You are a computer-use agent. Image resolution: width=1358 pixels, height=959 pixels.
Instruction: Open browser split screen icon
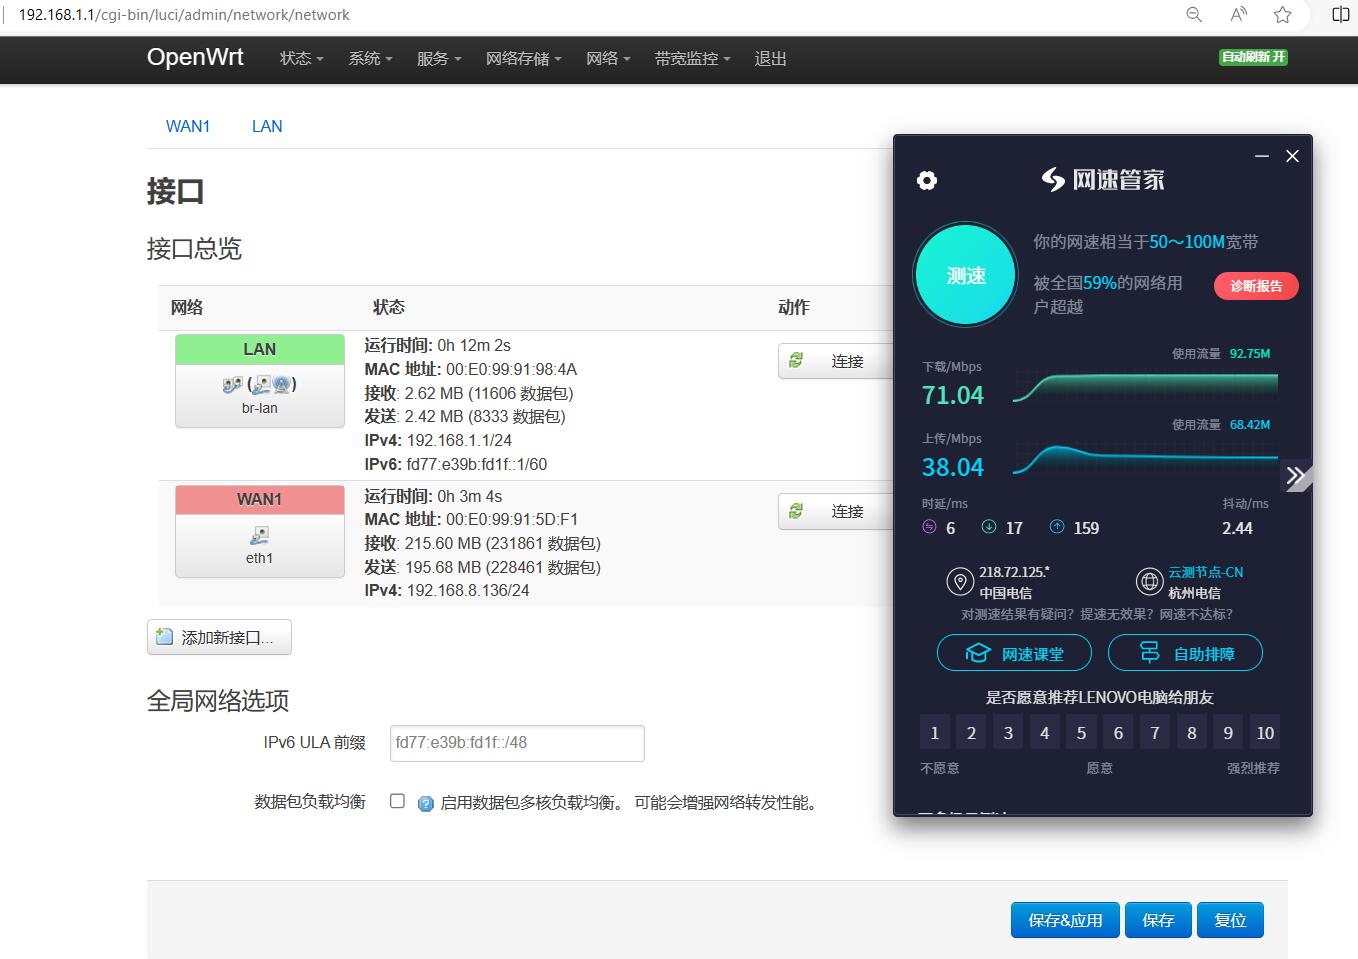pyautogui.click(x=1341, y=14)
